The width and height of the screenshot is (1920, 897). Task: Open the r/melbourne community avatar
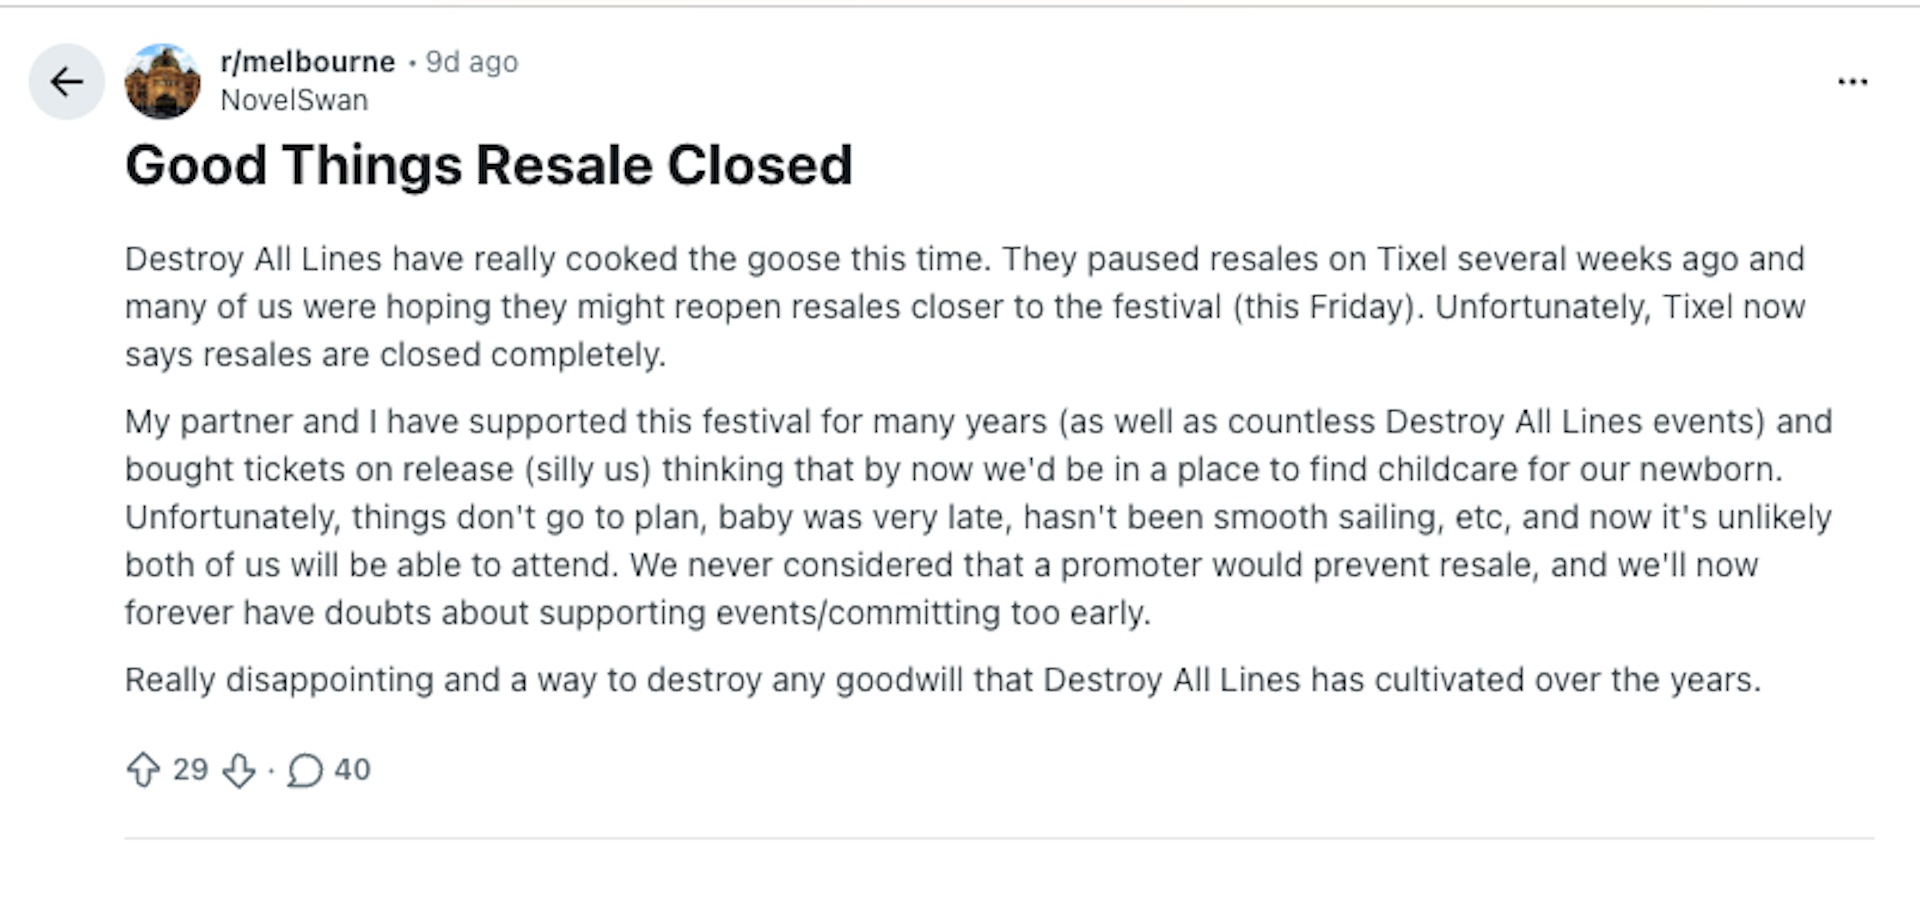point(162,82)
